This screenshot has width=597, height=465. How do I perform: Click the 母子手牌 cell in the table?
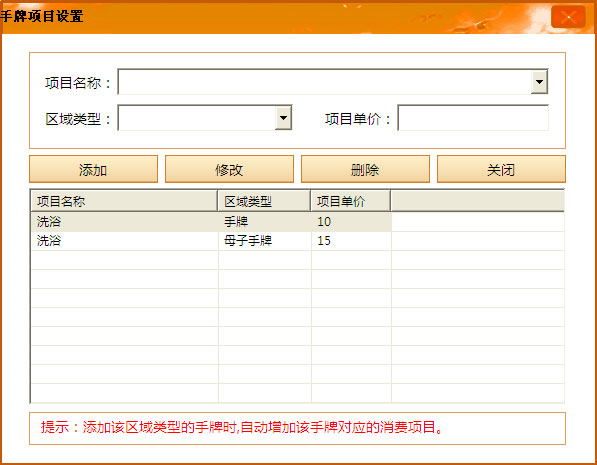click(x=265, y=241)
